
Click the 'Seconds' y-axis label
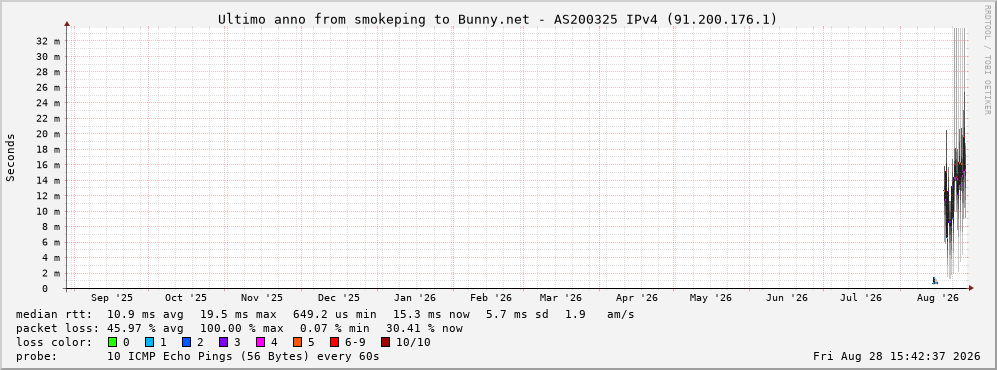pyautogui.click(x=10, y=158)
